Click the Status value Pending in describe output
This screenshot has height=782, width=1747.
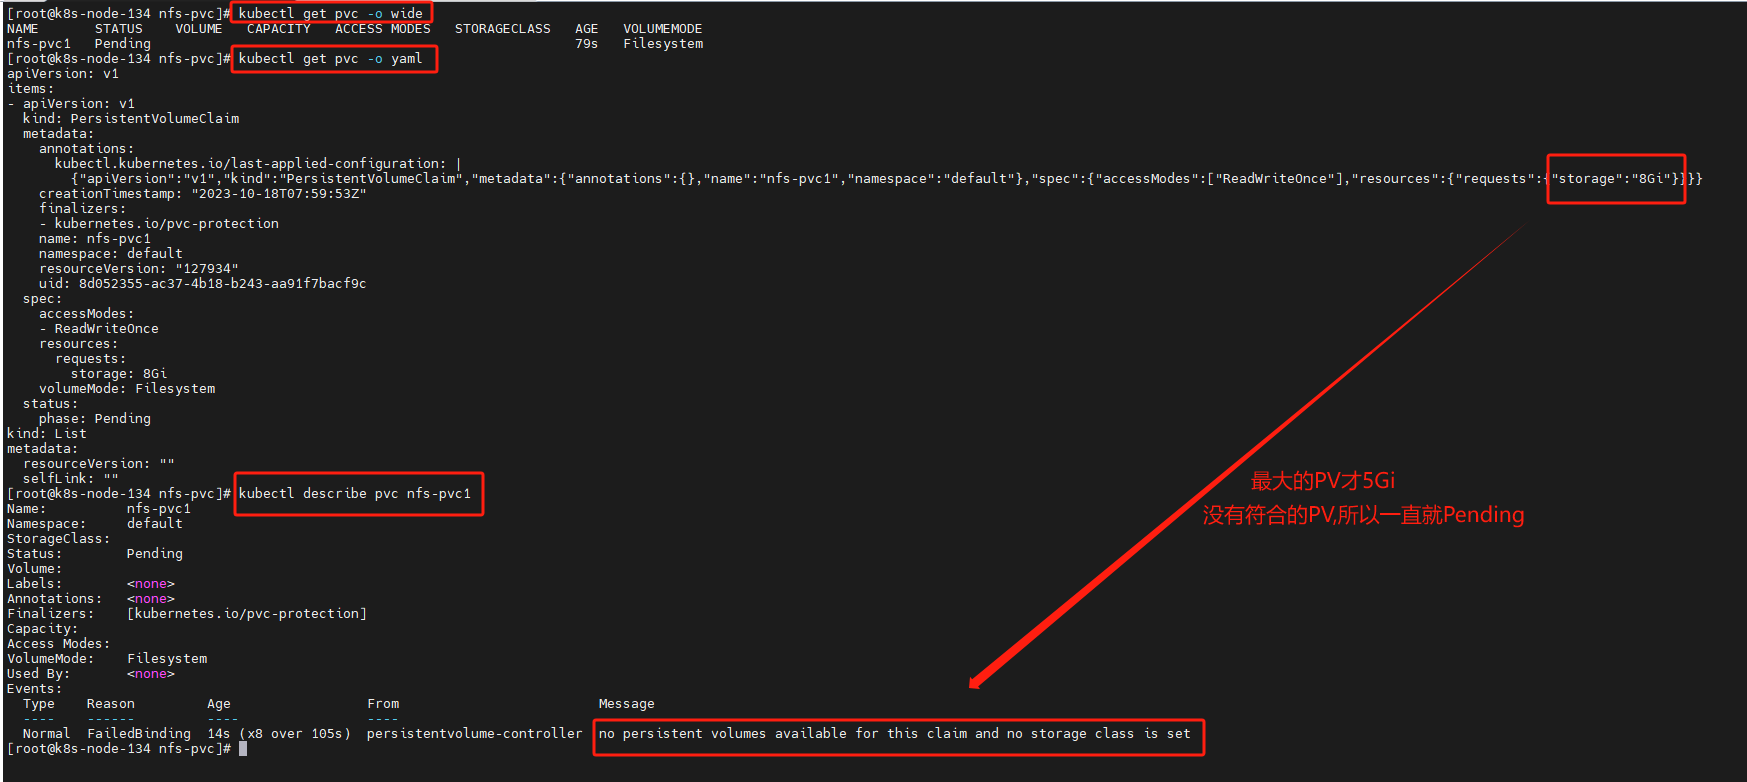(x=155, y=553)
